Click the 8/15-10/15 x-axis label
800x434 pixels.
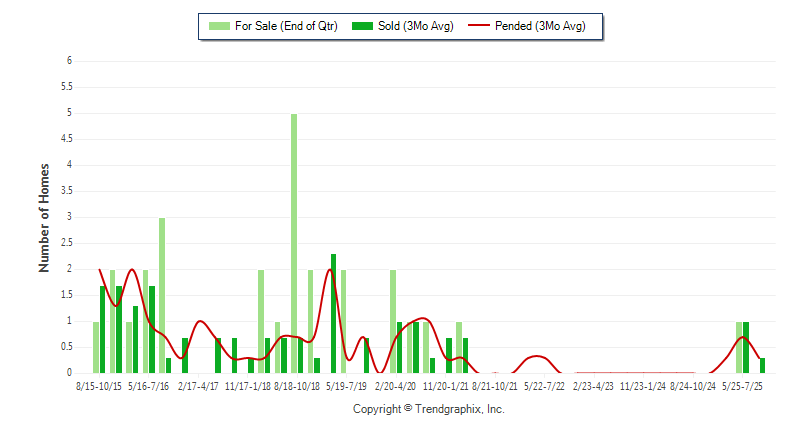tap(101, 386)
